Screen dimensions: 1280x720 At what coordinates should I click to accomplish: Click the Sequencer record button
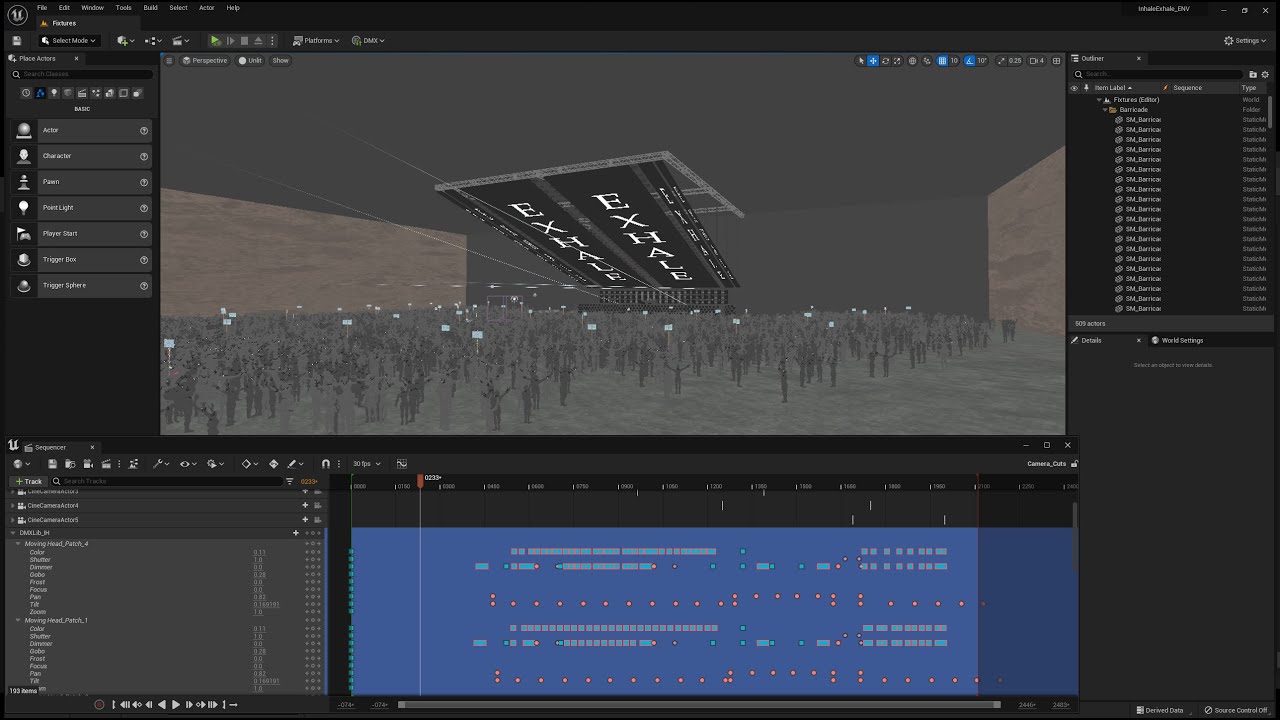click(x=99, y=705)
